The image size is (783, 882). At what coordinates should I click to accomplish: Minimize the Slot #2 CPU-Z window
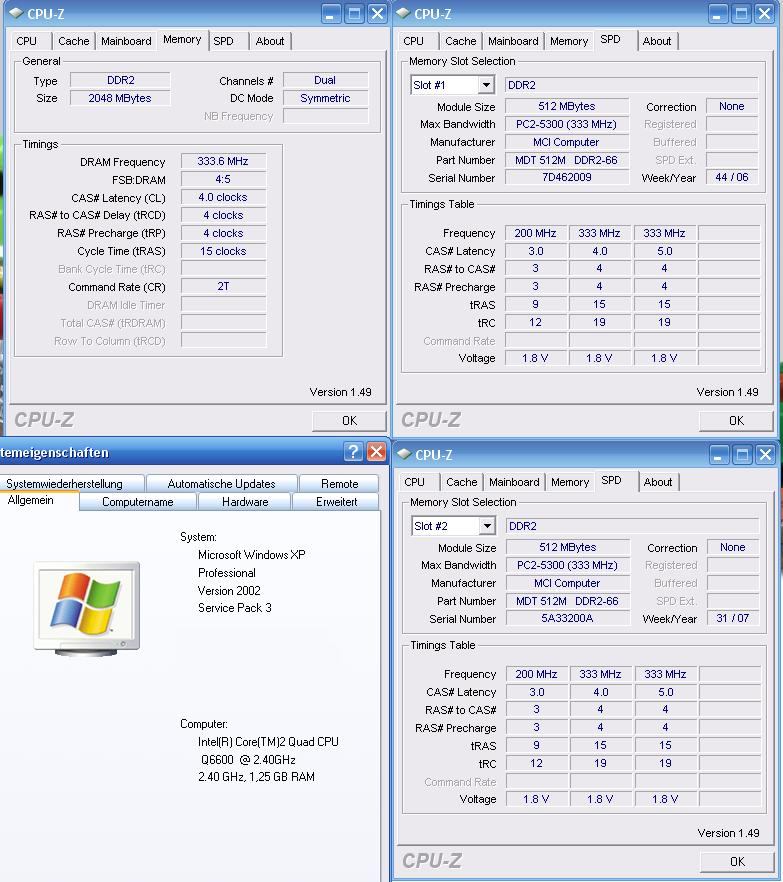[x=719, y=454]
